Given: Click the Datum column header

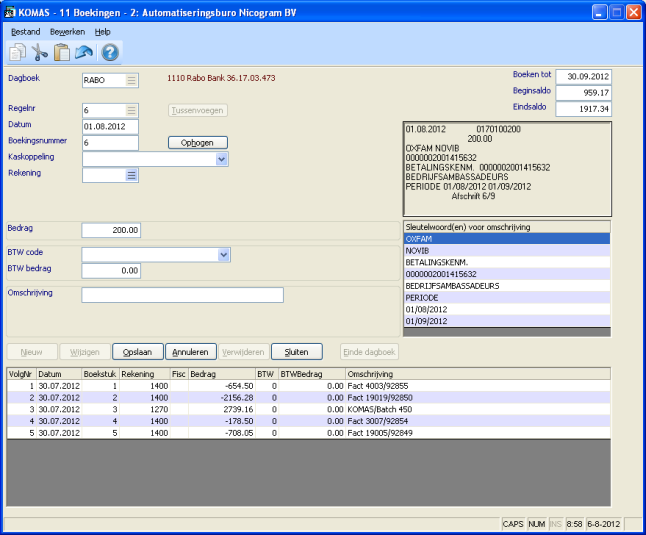Looking at the screenshot, I should [x=59, y=374].
